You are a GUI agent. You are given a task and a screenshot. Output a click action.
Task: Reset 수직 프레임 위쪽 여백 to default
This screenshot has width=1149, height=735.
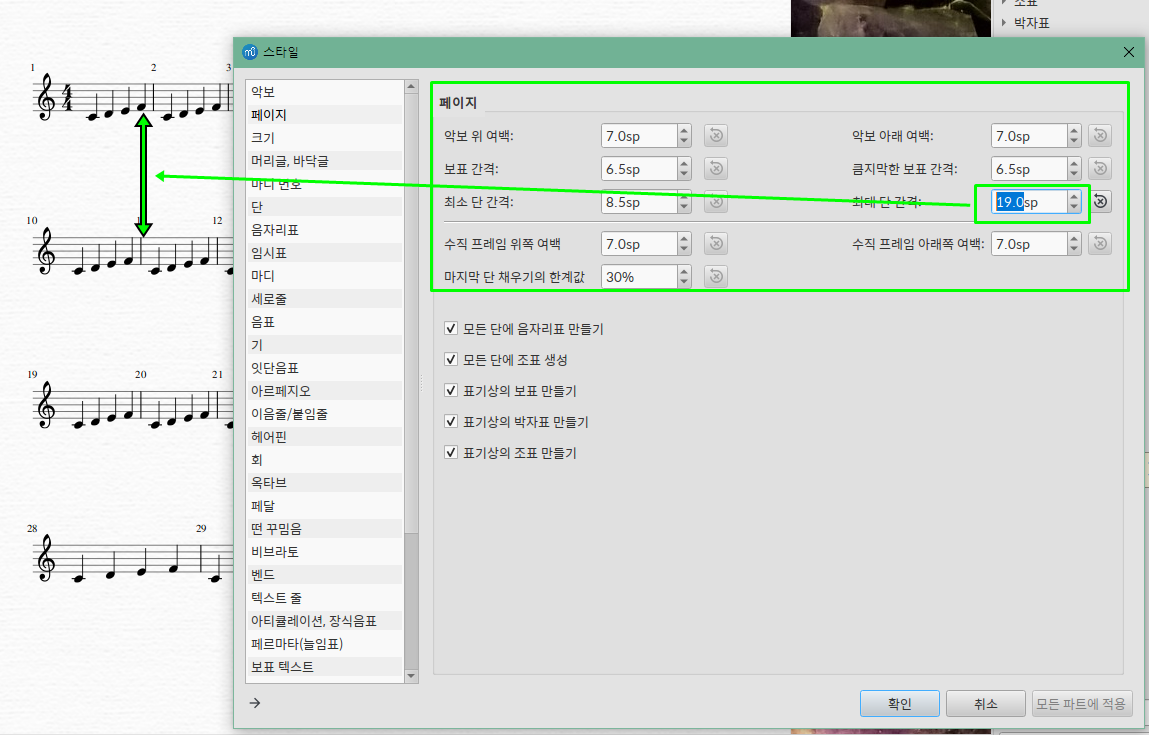[x=716, y=243]
